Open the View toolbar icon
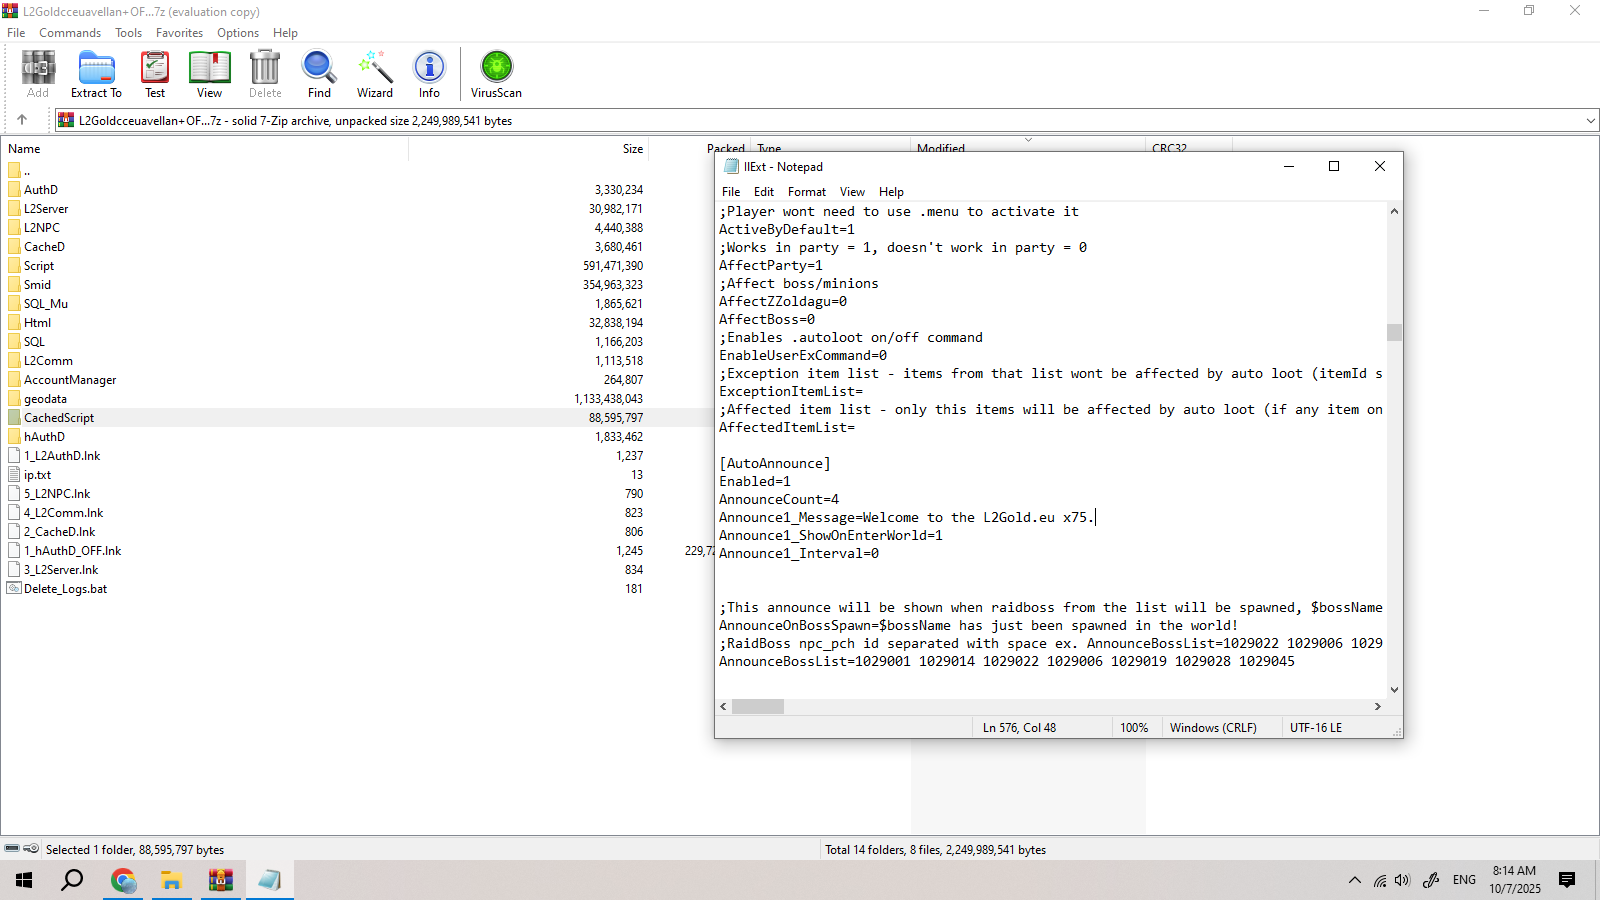The width and height of the screenshot is (1600, 900). (209, 75)
